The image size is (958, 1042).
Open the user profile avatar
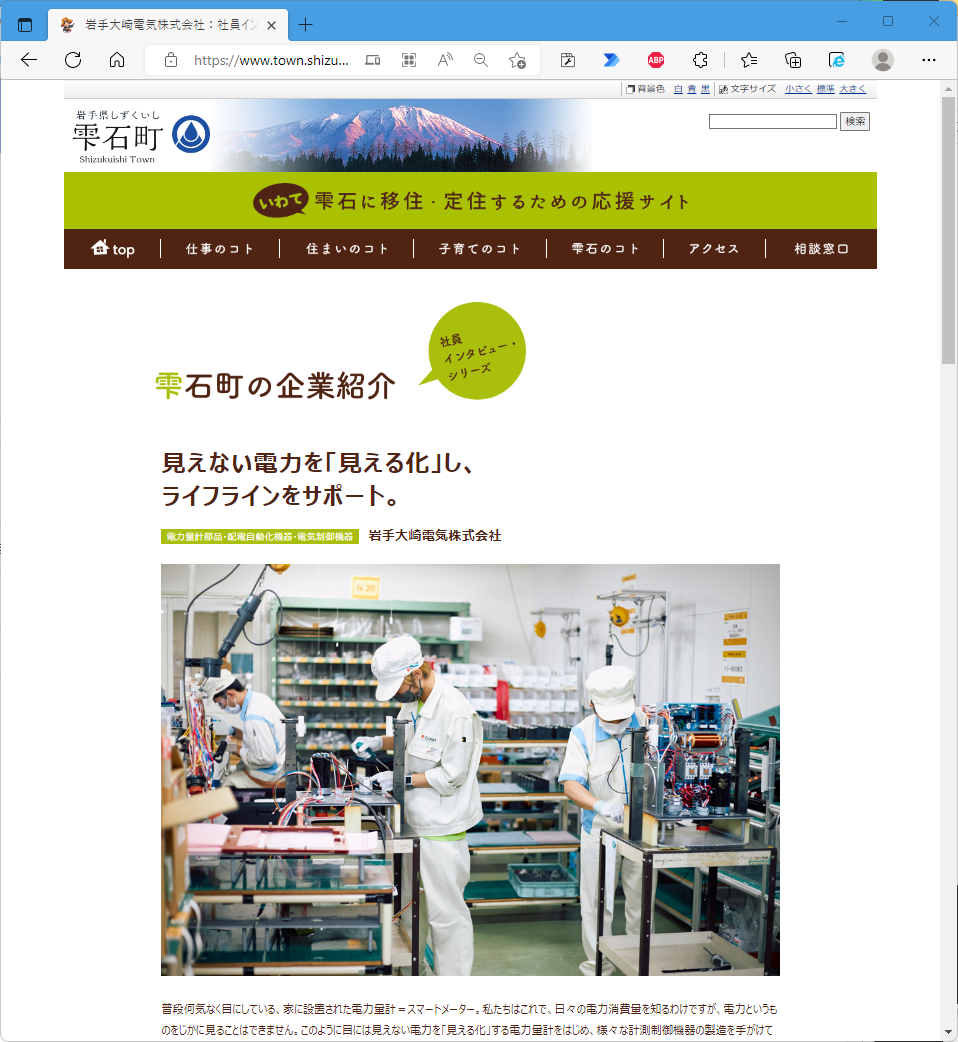click(x=883, y=60)
